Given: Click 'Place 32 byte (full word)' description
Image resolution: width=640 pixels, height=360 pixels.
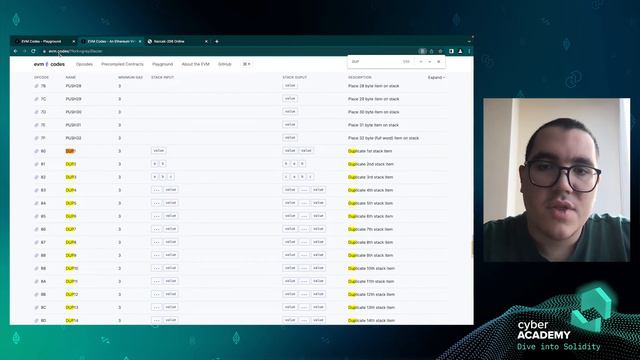Looking at the screenshot, I should 384,138.
